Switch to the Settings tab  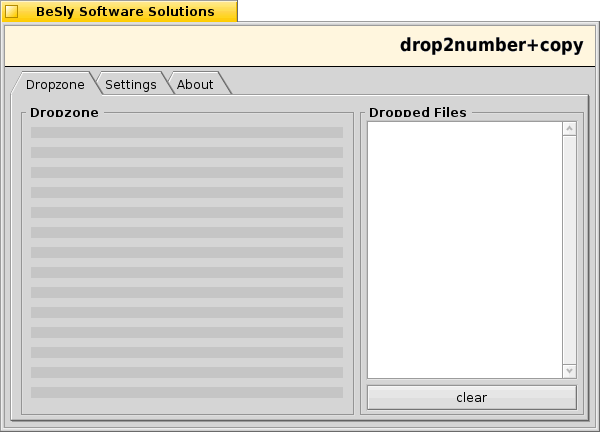(x=130, y=84)
